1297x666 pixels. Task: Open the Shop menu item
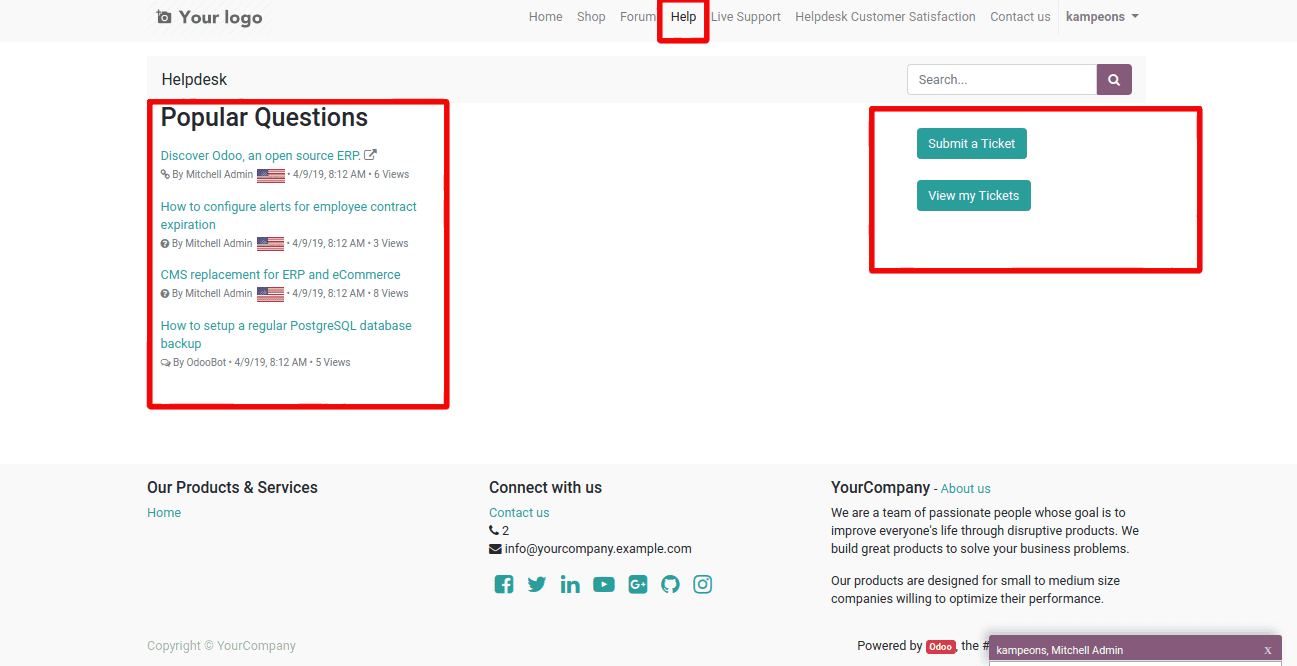591,17
